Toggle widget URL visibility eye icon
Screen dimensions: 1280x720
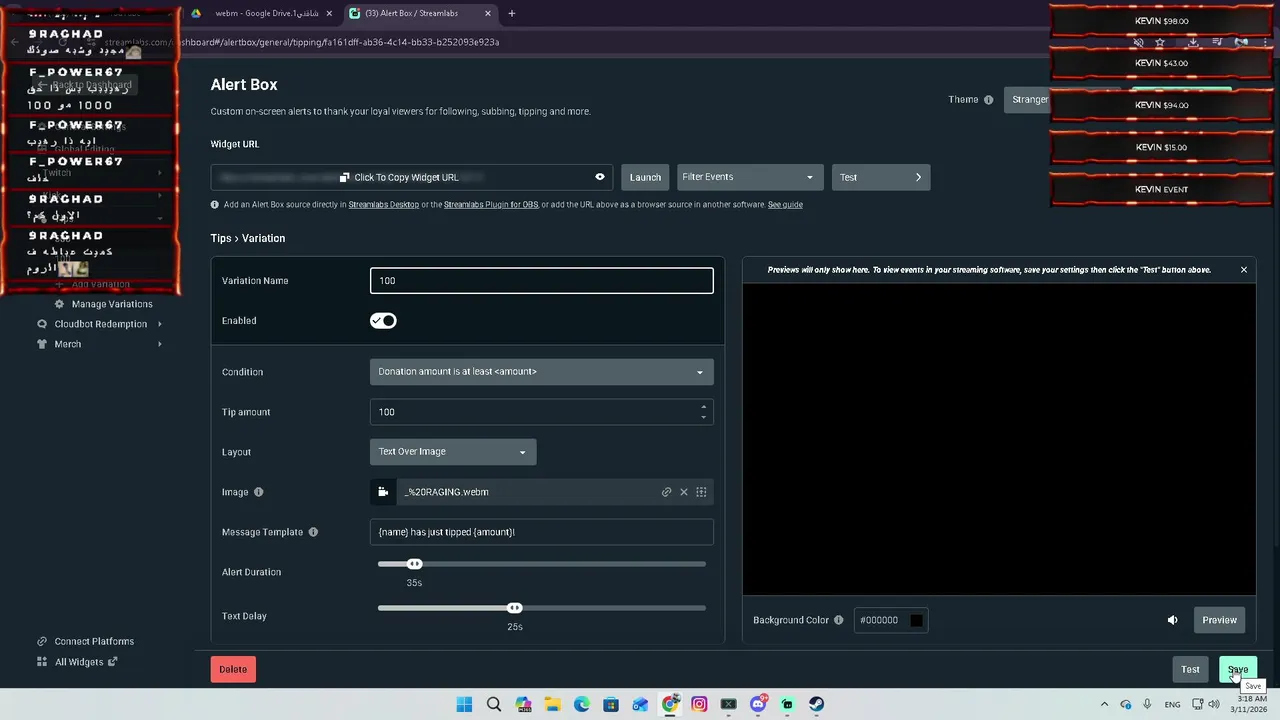[x=600, y=177]
